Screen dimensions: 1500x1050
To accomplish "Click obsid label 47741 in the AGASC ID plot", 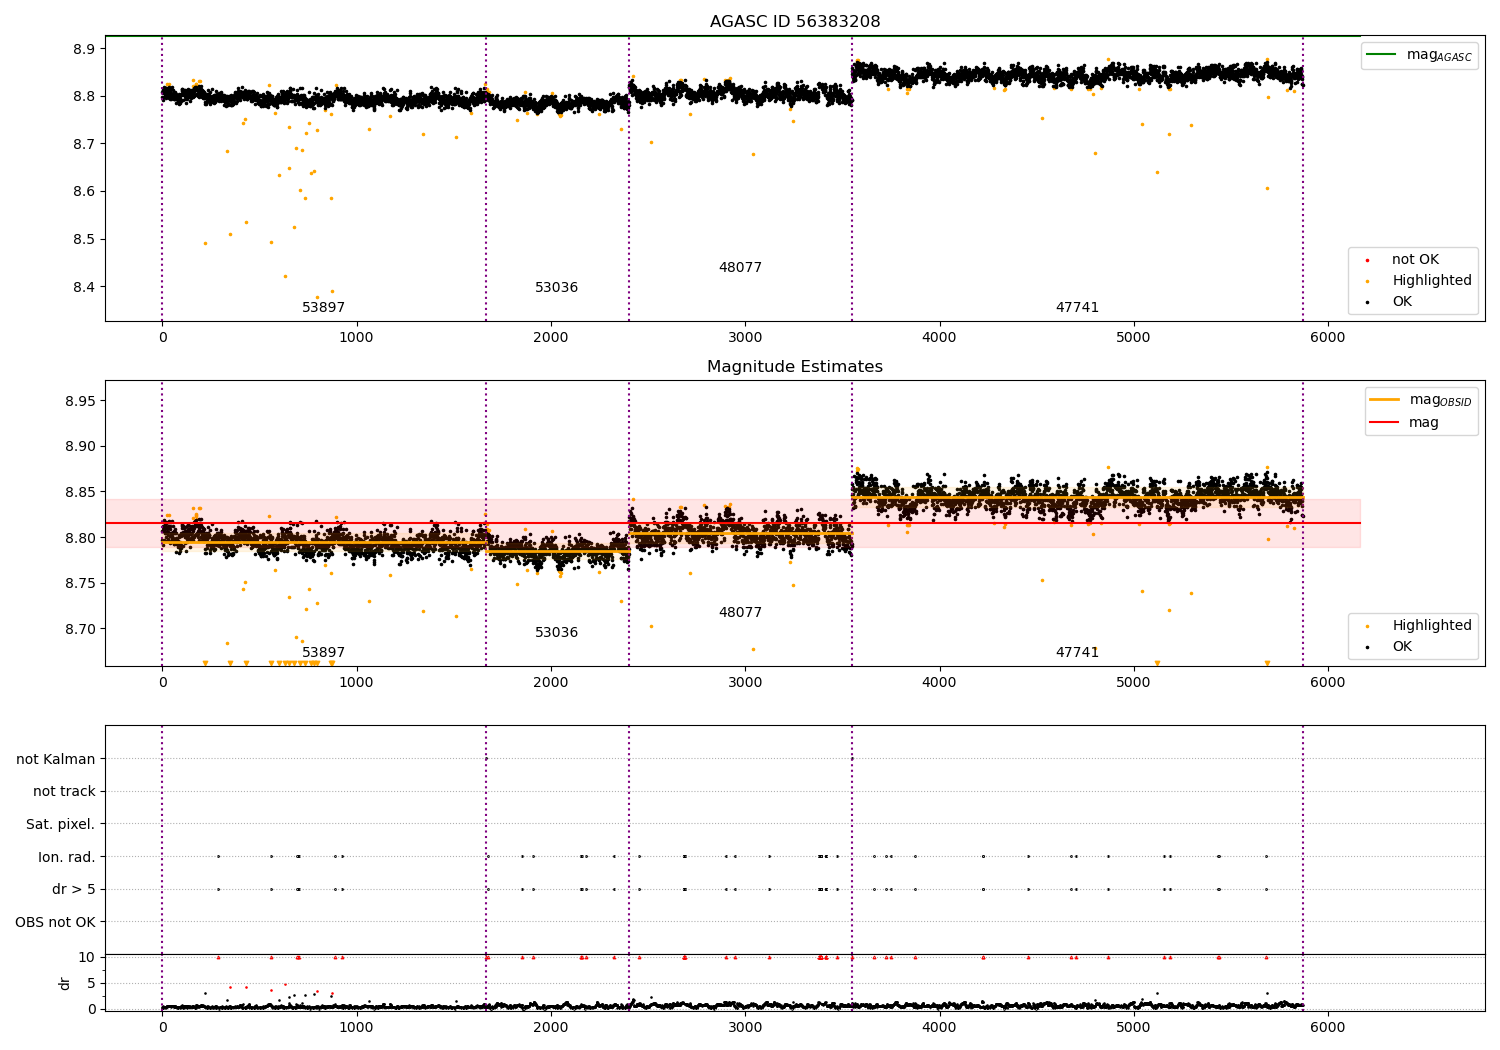I will [1077, 308].
